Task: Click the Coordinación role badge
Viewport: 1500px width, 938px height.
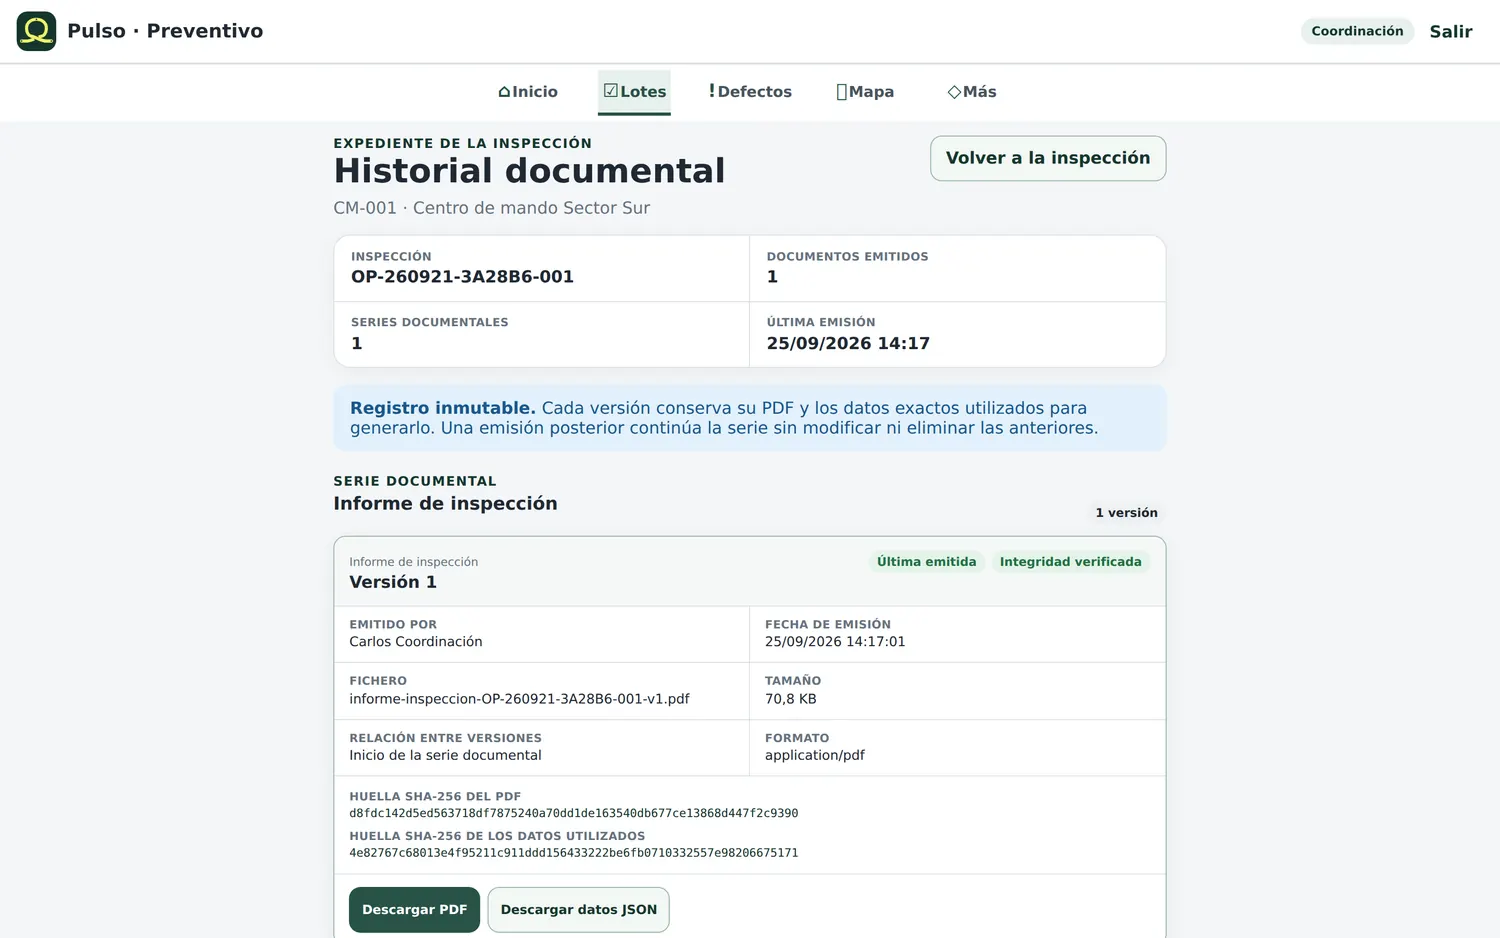Action: (1357, 31)
